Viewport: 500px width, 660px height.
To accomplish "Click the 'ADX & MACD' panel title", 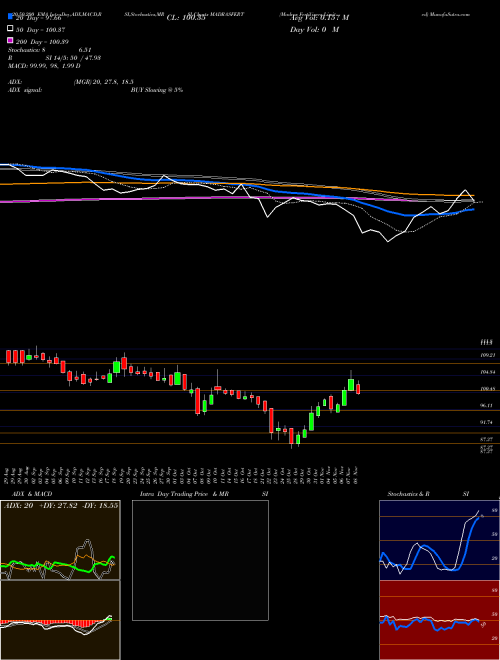I will pyautogui.click(x=32, y=494).
